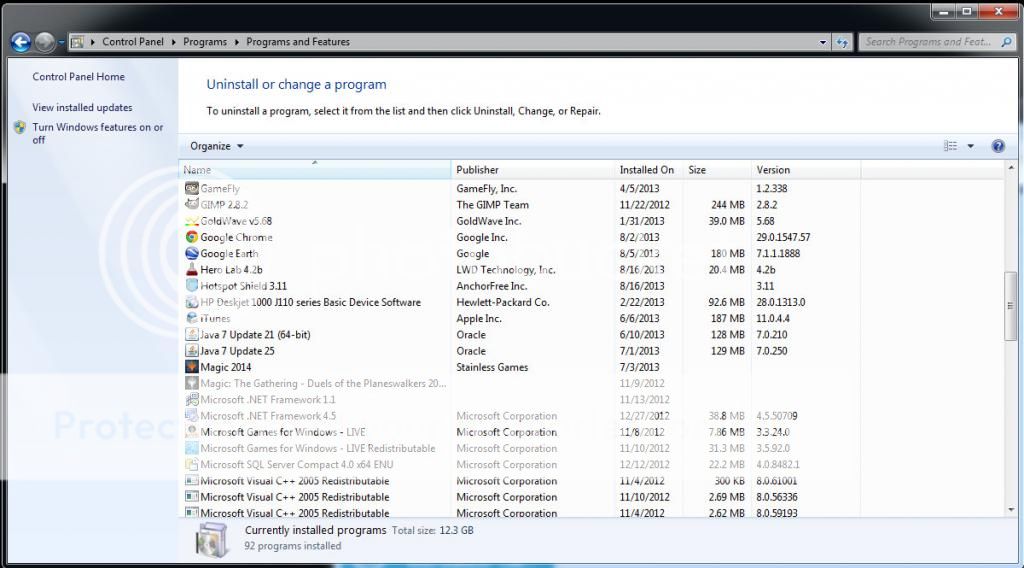Click Programs breadcrumb segment
The height and width of the screenshot is (568, 1024).
(x=204, y=42)
